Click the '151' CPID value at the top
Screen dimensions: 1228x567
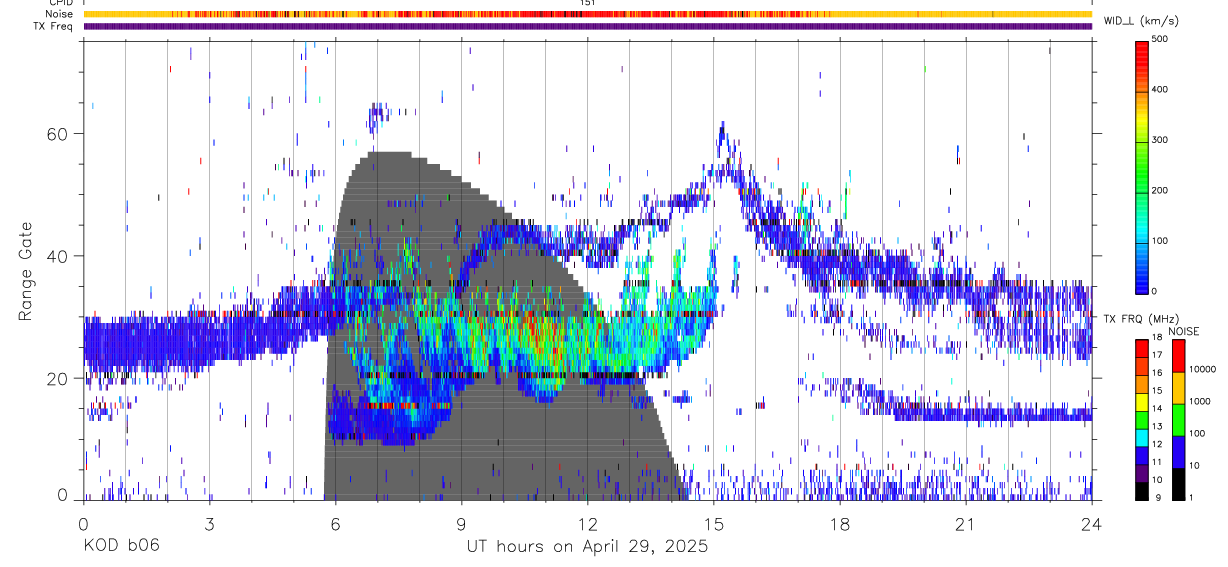(x=587, y=3)
